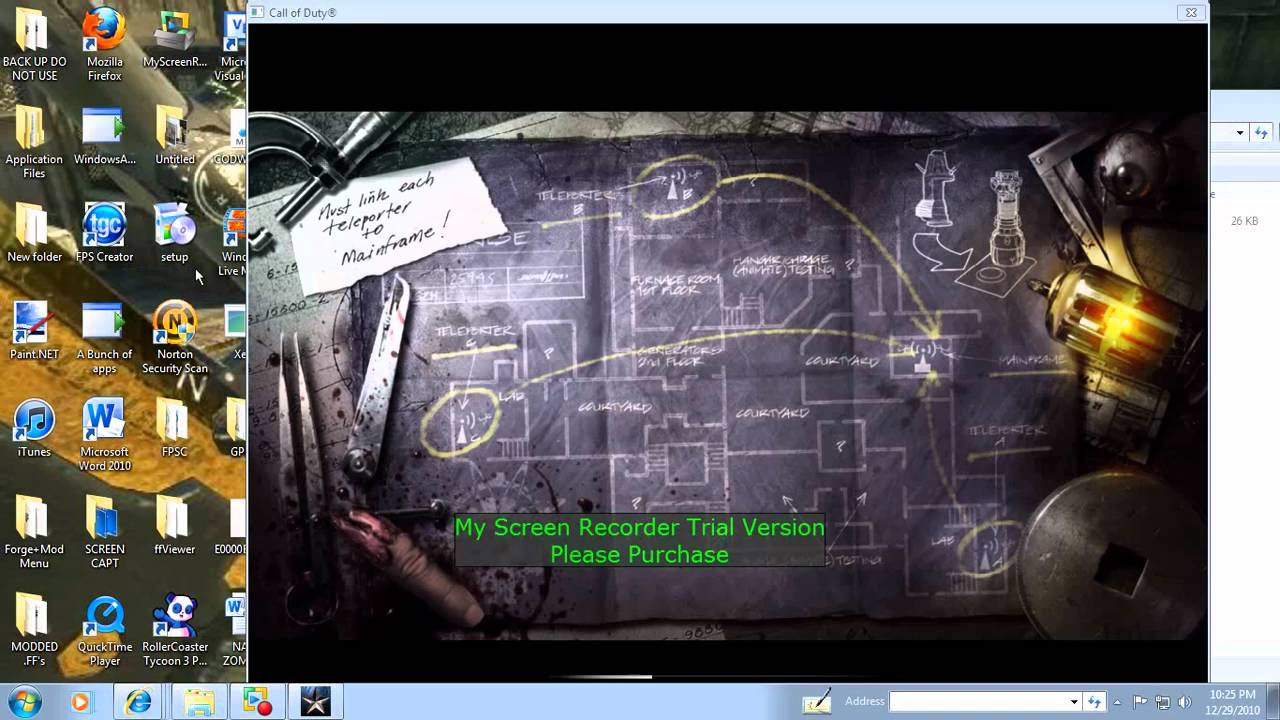Click the taskbar Address input field
The width and height of the screenshot is (1280, 720).
coord(977,702)
